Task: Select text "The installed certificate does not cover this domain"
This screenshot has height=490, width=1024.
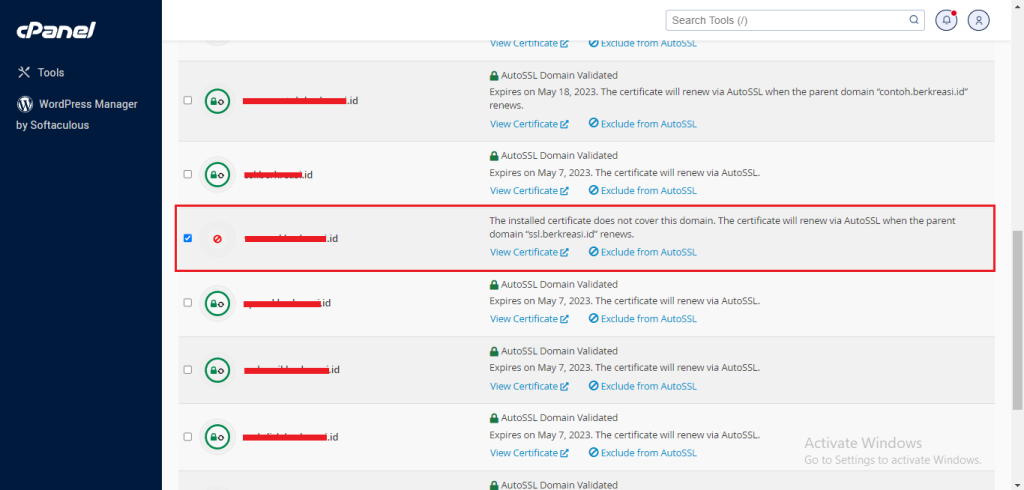Action: coord(601,221)
